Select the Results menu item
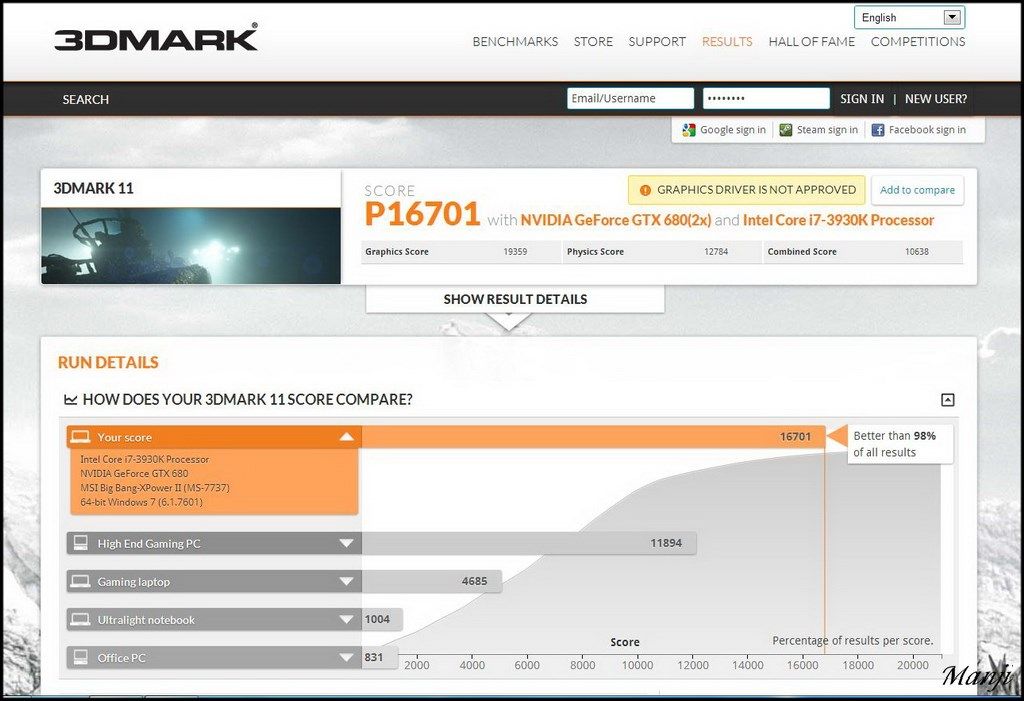This screenshot has width=1024, height=701. 727,41
